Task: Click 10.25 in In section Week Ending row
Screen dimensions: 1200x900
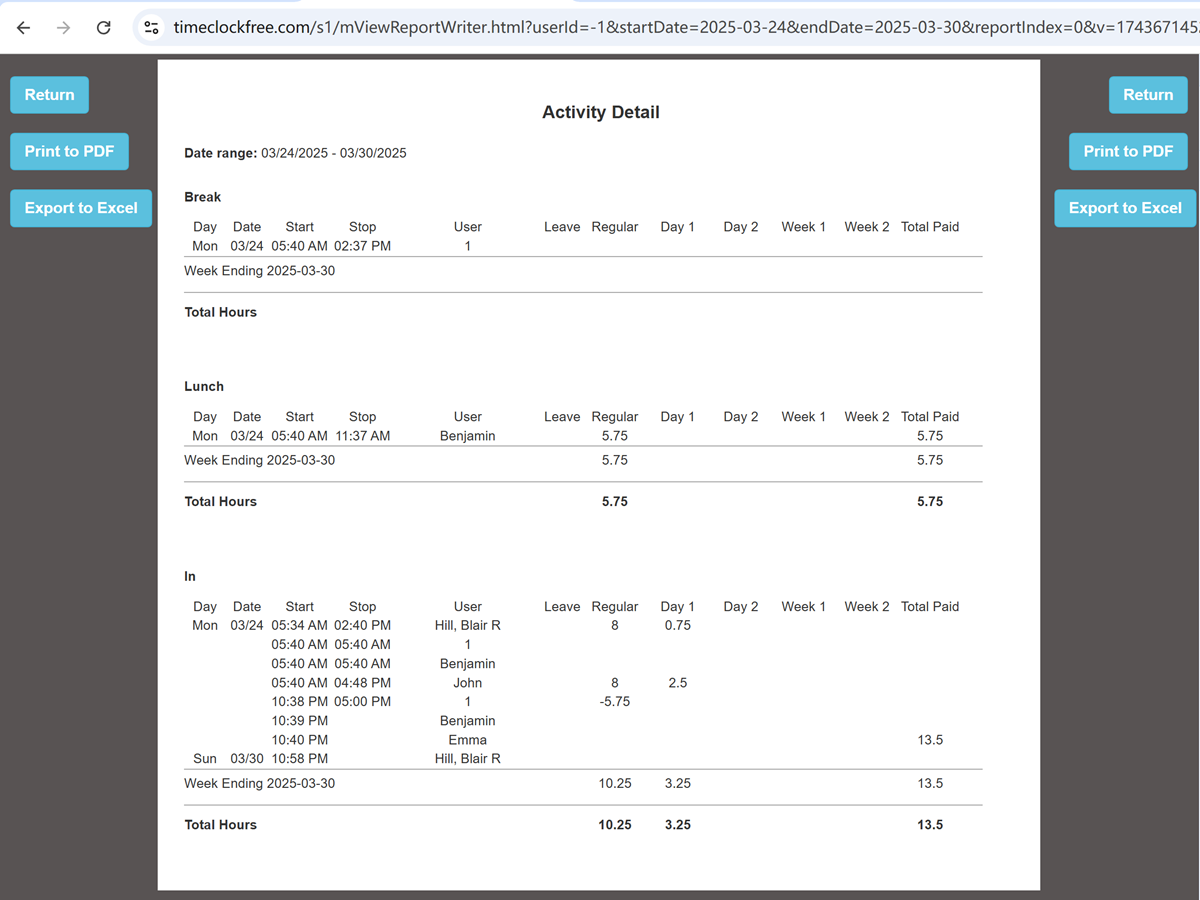Action: coord(615,783)
